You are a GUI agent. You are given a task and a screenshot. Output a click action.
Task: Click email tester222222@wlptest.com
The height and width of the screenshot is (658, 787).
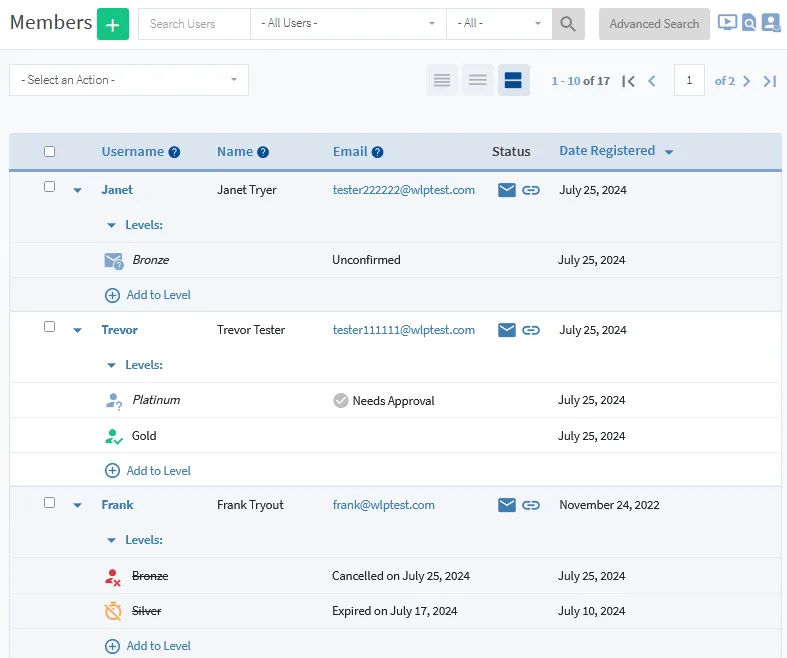pyautogui.click(x=404, y=190)
